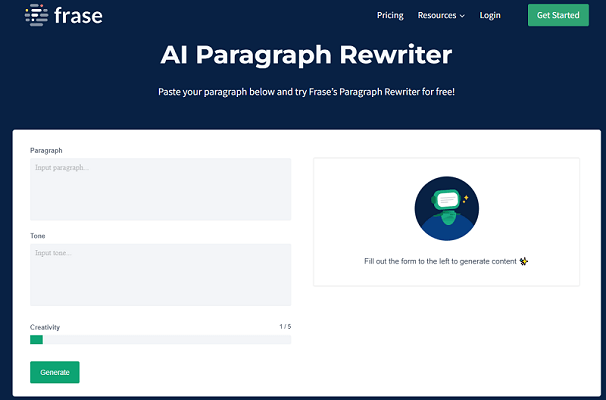Image resolution: width=606 pixels, height=400 pixels.
Task: Click the robot avatar illustration
Action: (x=446, y=208)
